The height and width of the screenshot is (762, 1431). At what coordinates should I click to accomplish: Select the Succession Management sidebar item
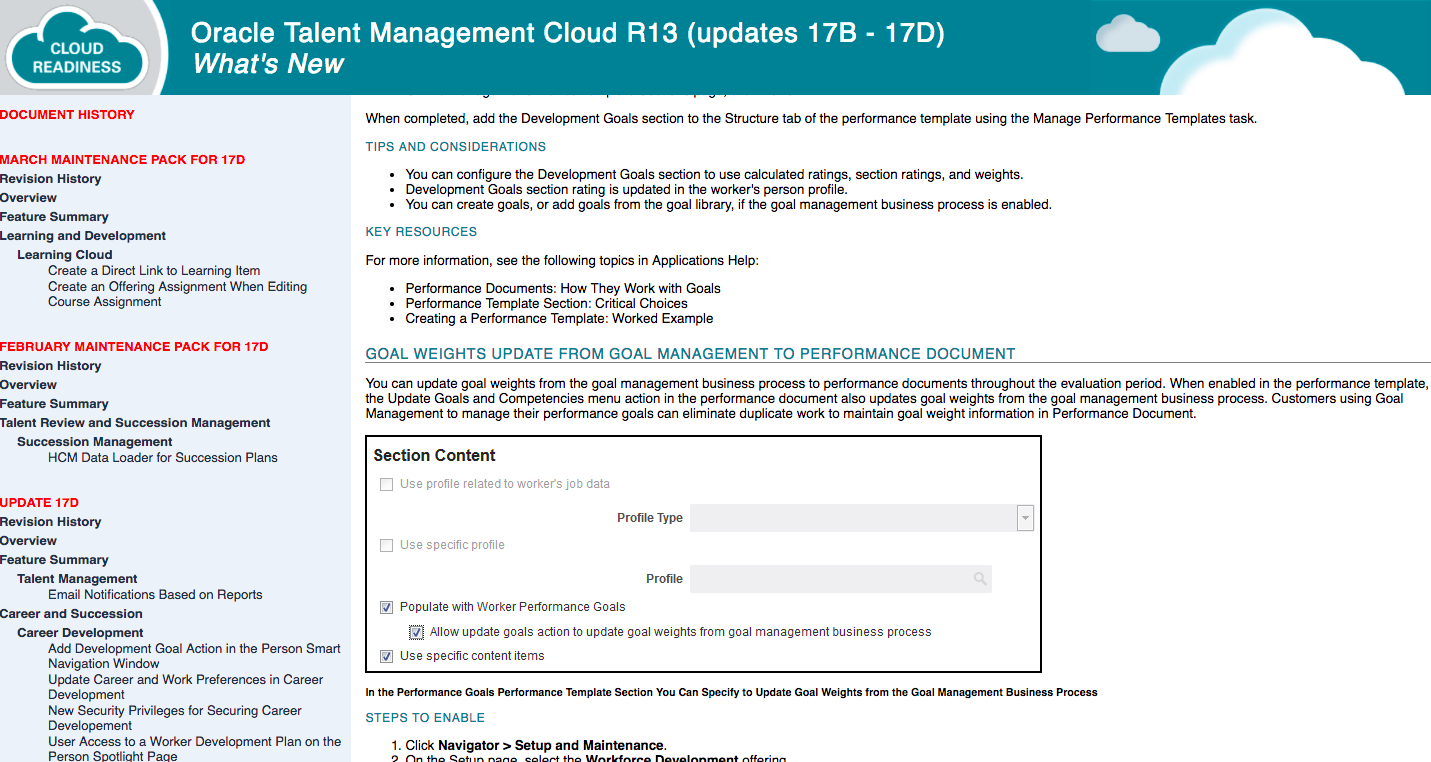click(95, 442)
